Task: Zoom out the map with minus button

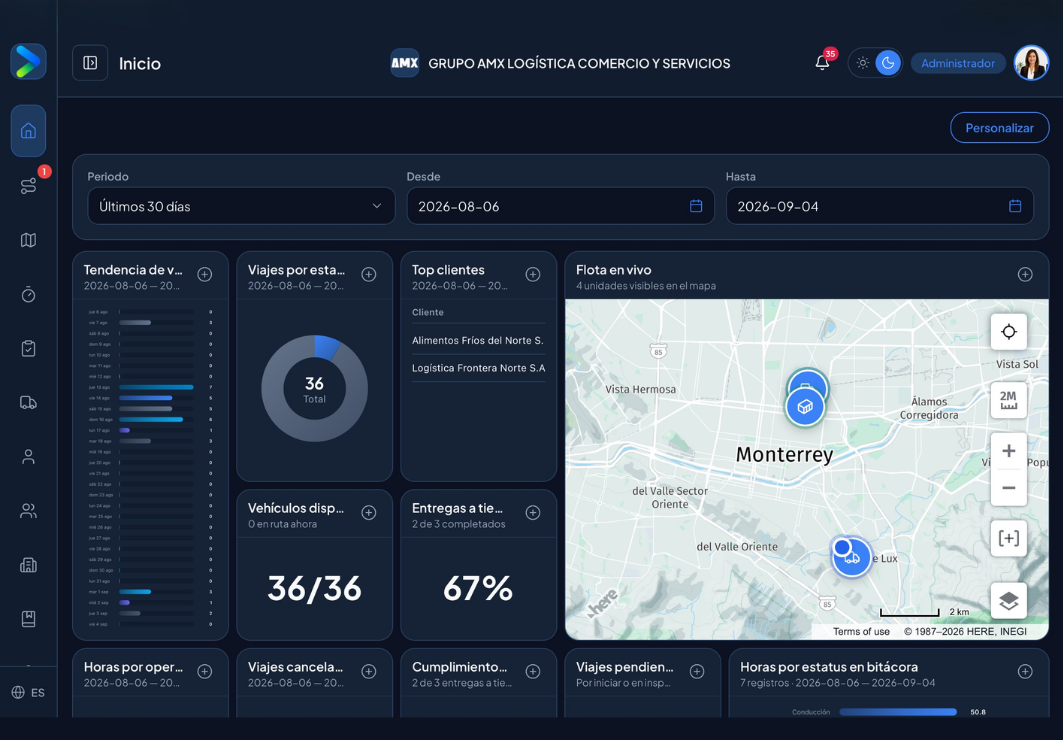Action: coord(1009,488)
